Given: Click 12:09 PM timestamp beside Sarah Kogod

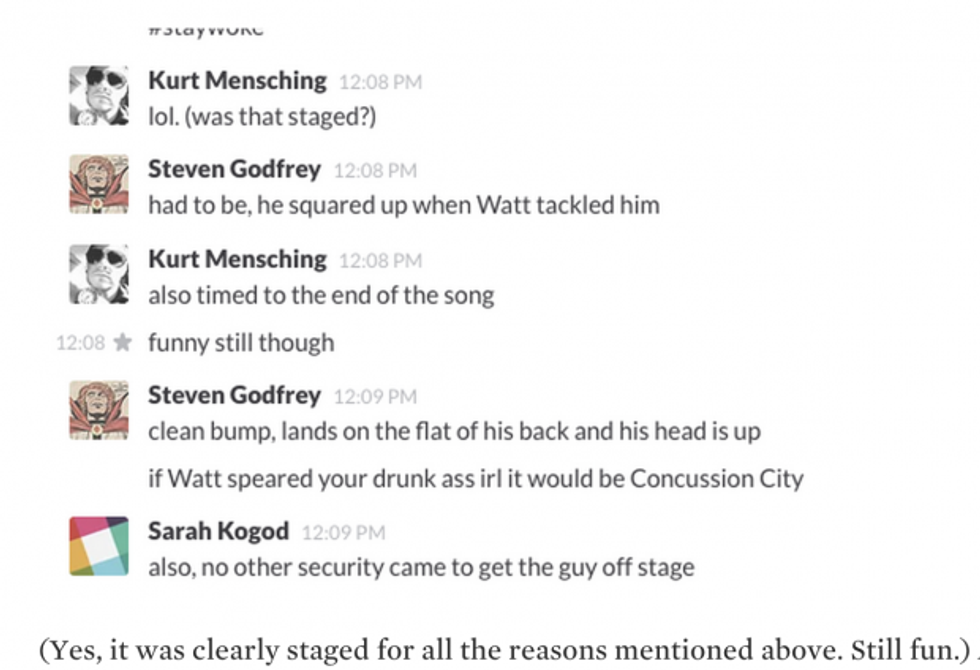Looking at the screenshot, I should (343, 533).
